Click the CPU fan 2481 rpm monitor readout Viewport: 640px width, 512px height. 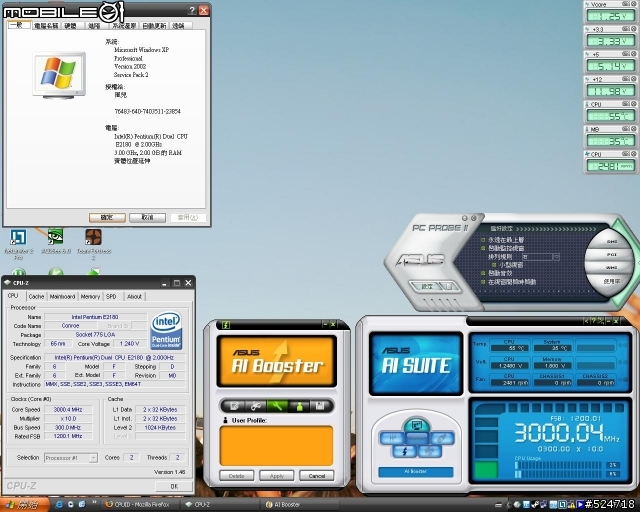pyautogui.click(x=611, y=166)
